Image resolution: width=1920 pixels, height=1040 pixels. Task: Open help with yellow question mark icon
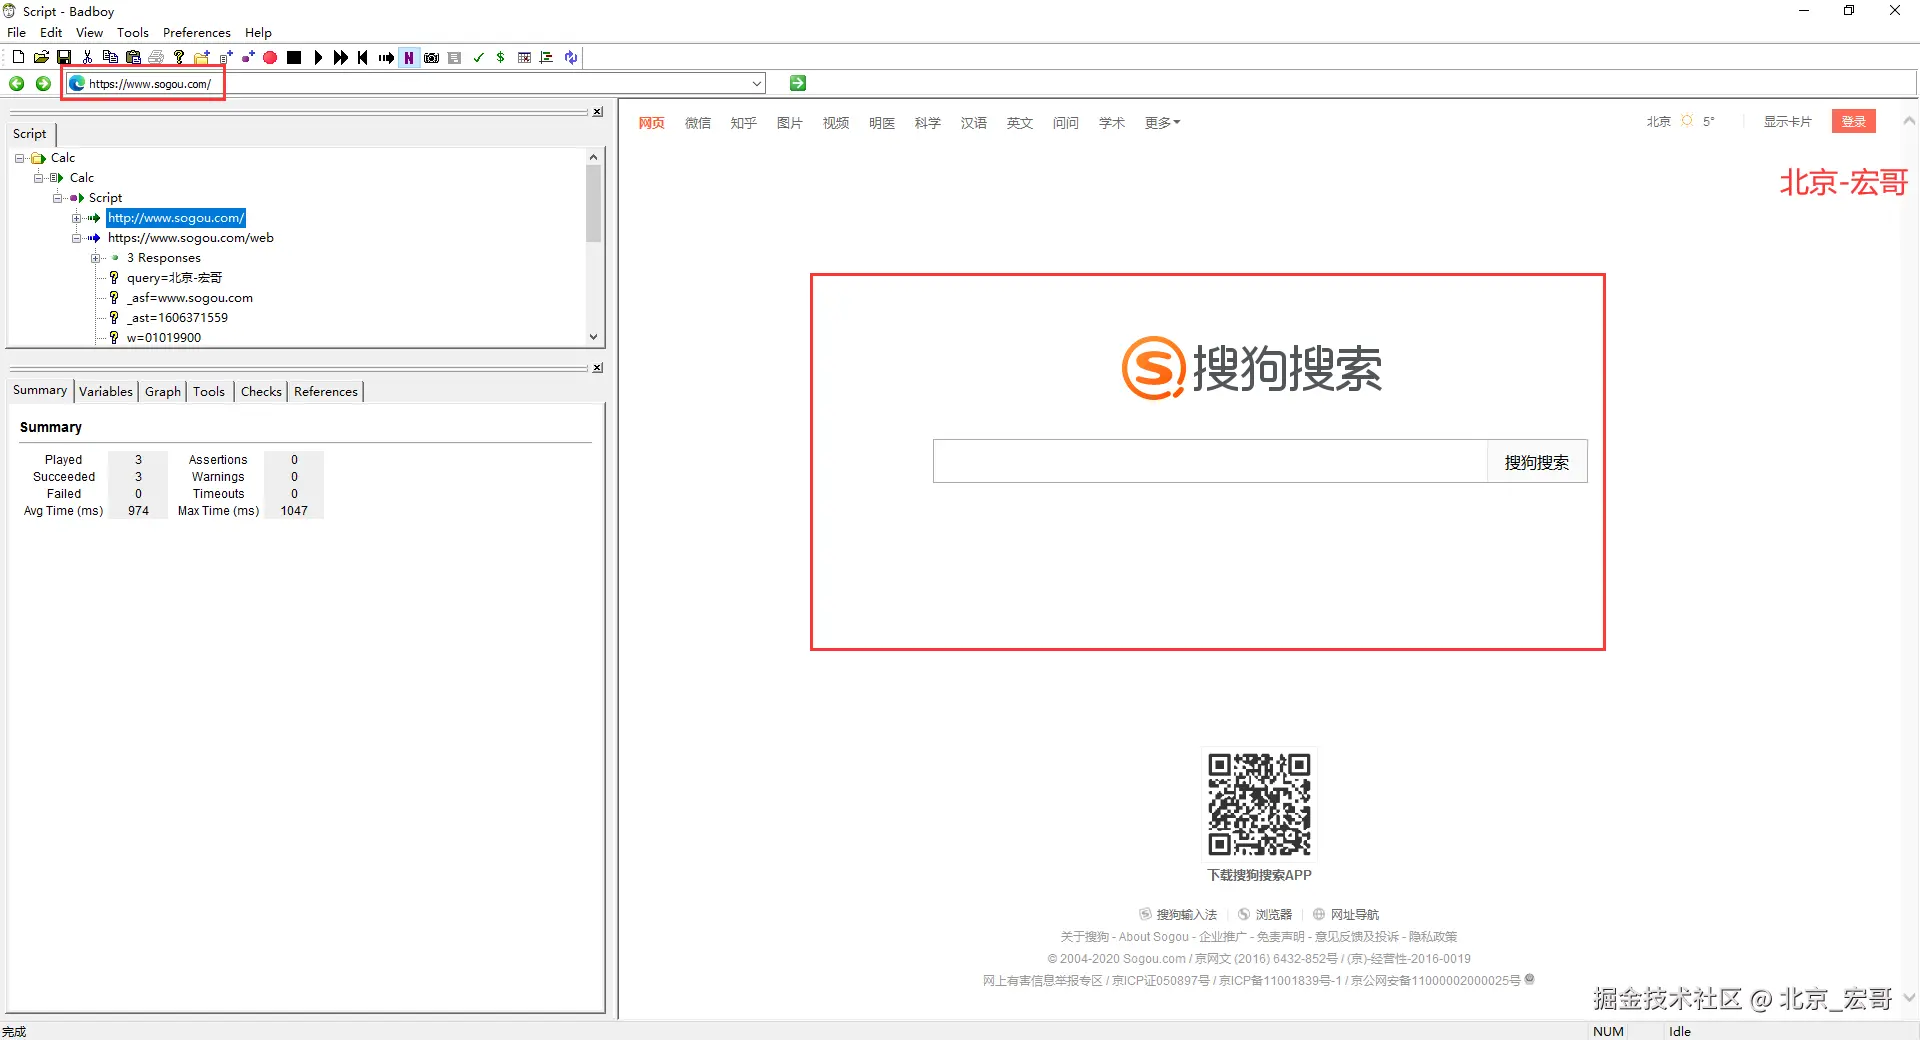179,58
